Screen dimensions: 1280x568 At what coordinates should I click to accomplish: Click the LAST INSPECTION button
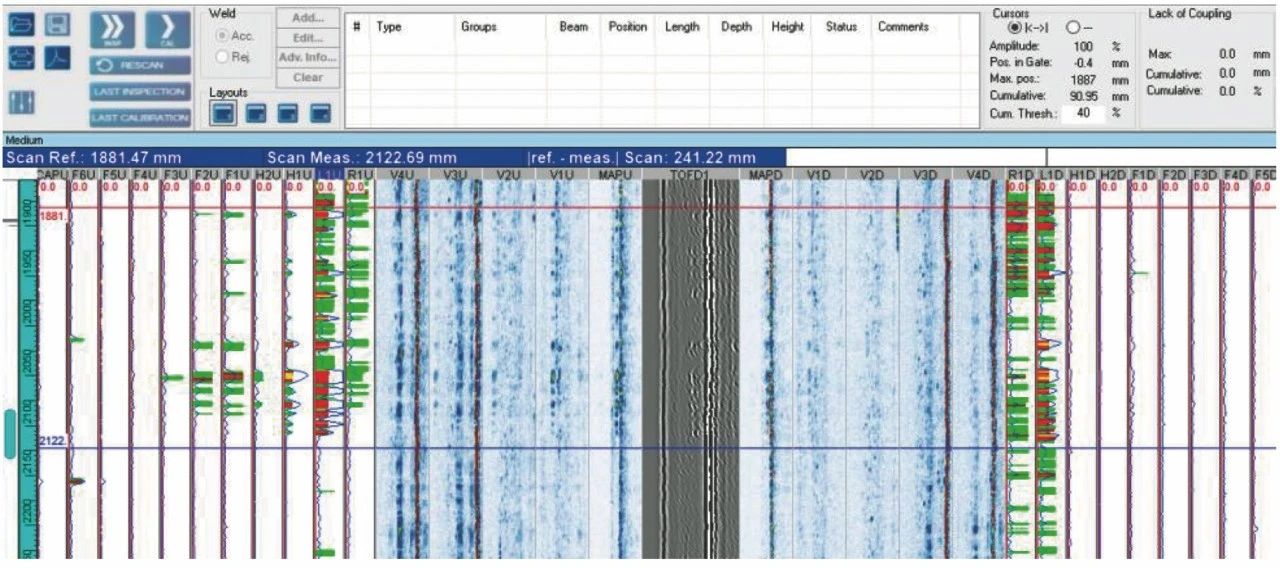[x=139, y=91]
